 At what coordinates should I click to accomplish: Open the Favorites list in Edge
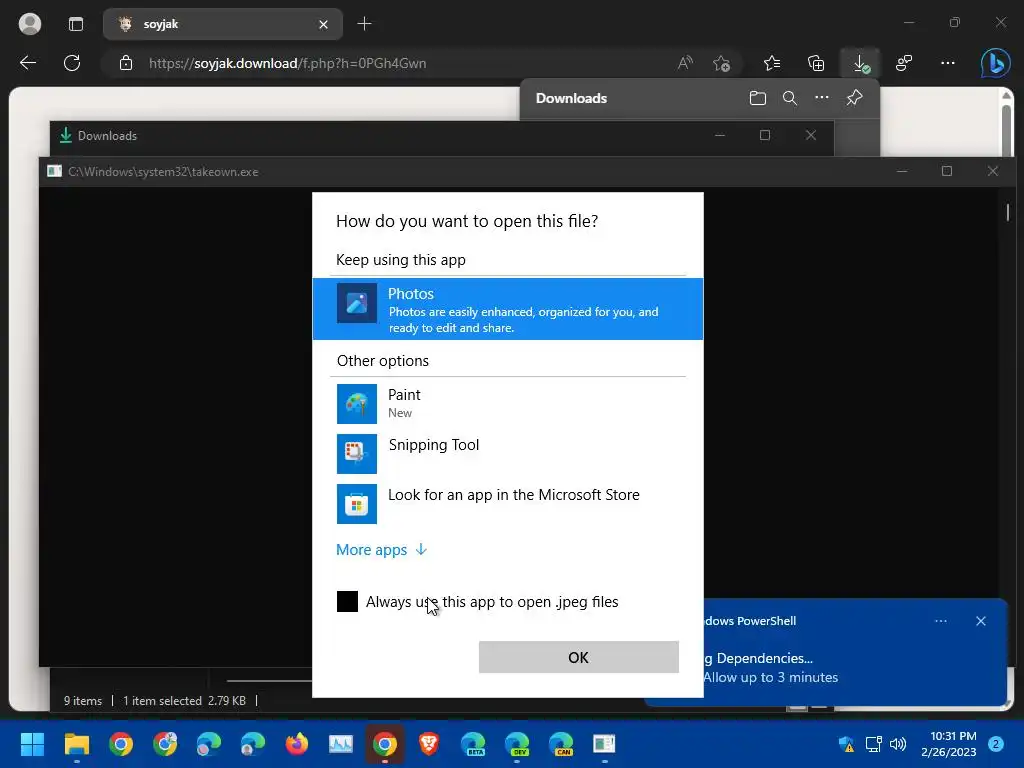(772, 63)
